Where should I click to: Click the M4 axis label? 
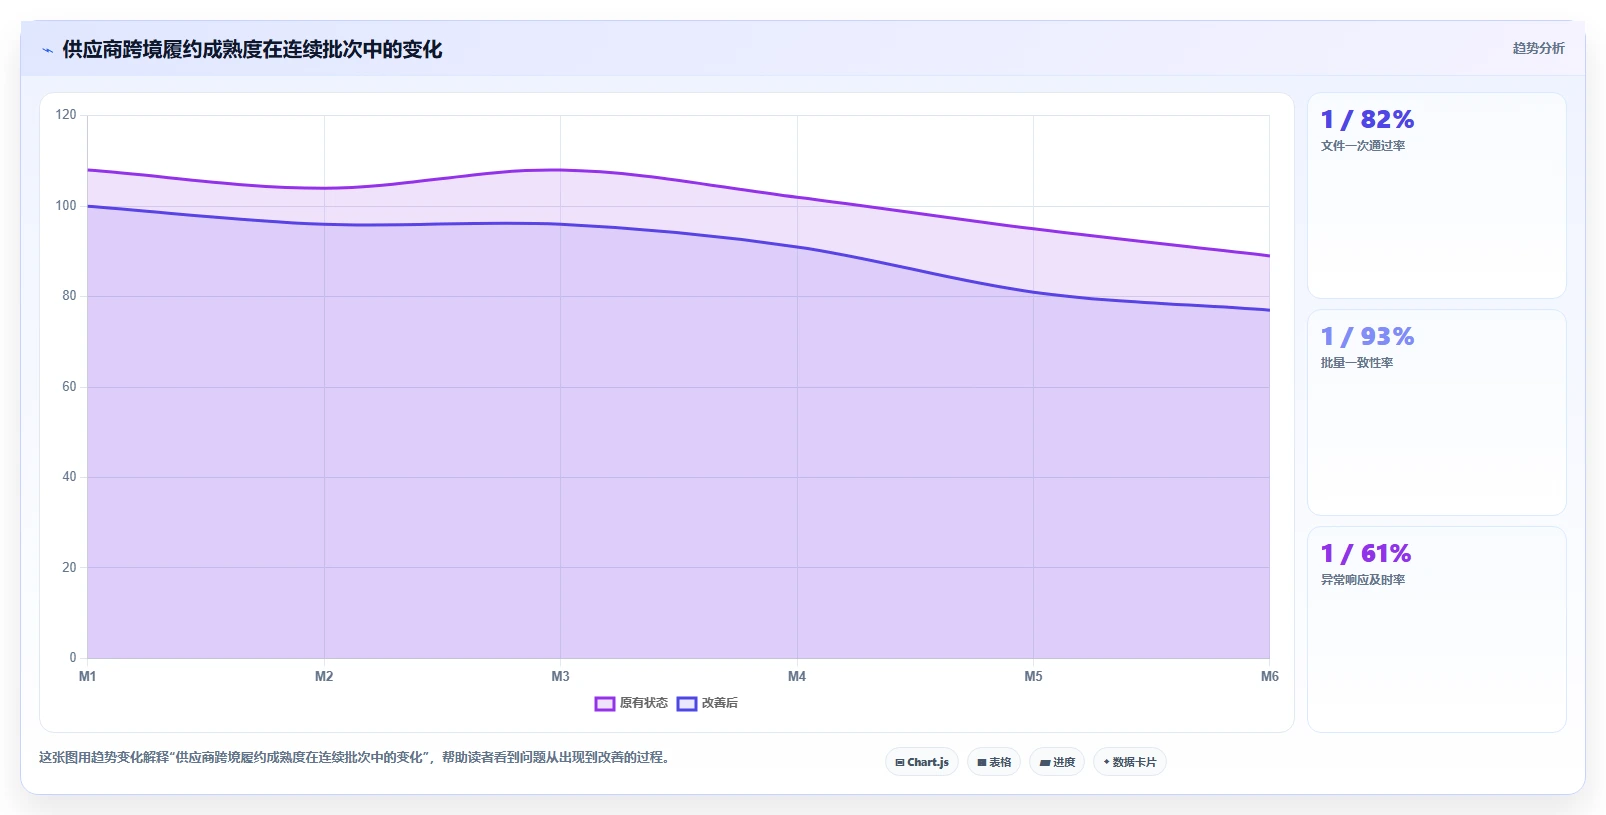pos(797,677)
